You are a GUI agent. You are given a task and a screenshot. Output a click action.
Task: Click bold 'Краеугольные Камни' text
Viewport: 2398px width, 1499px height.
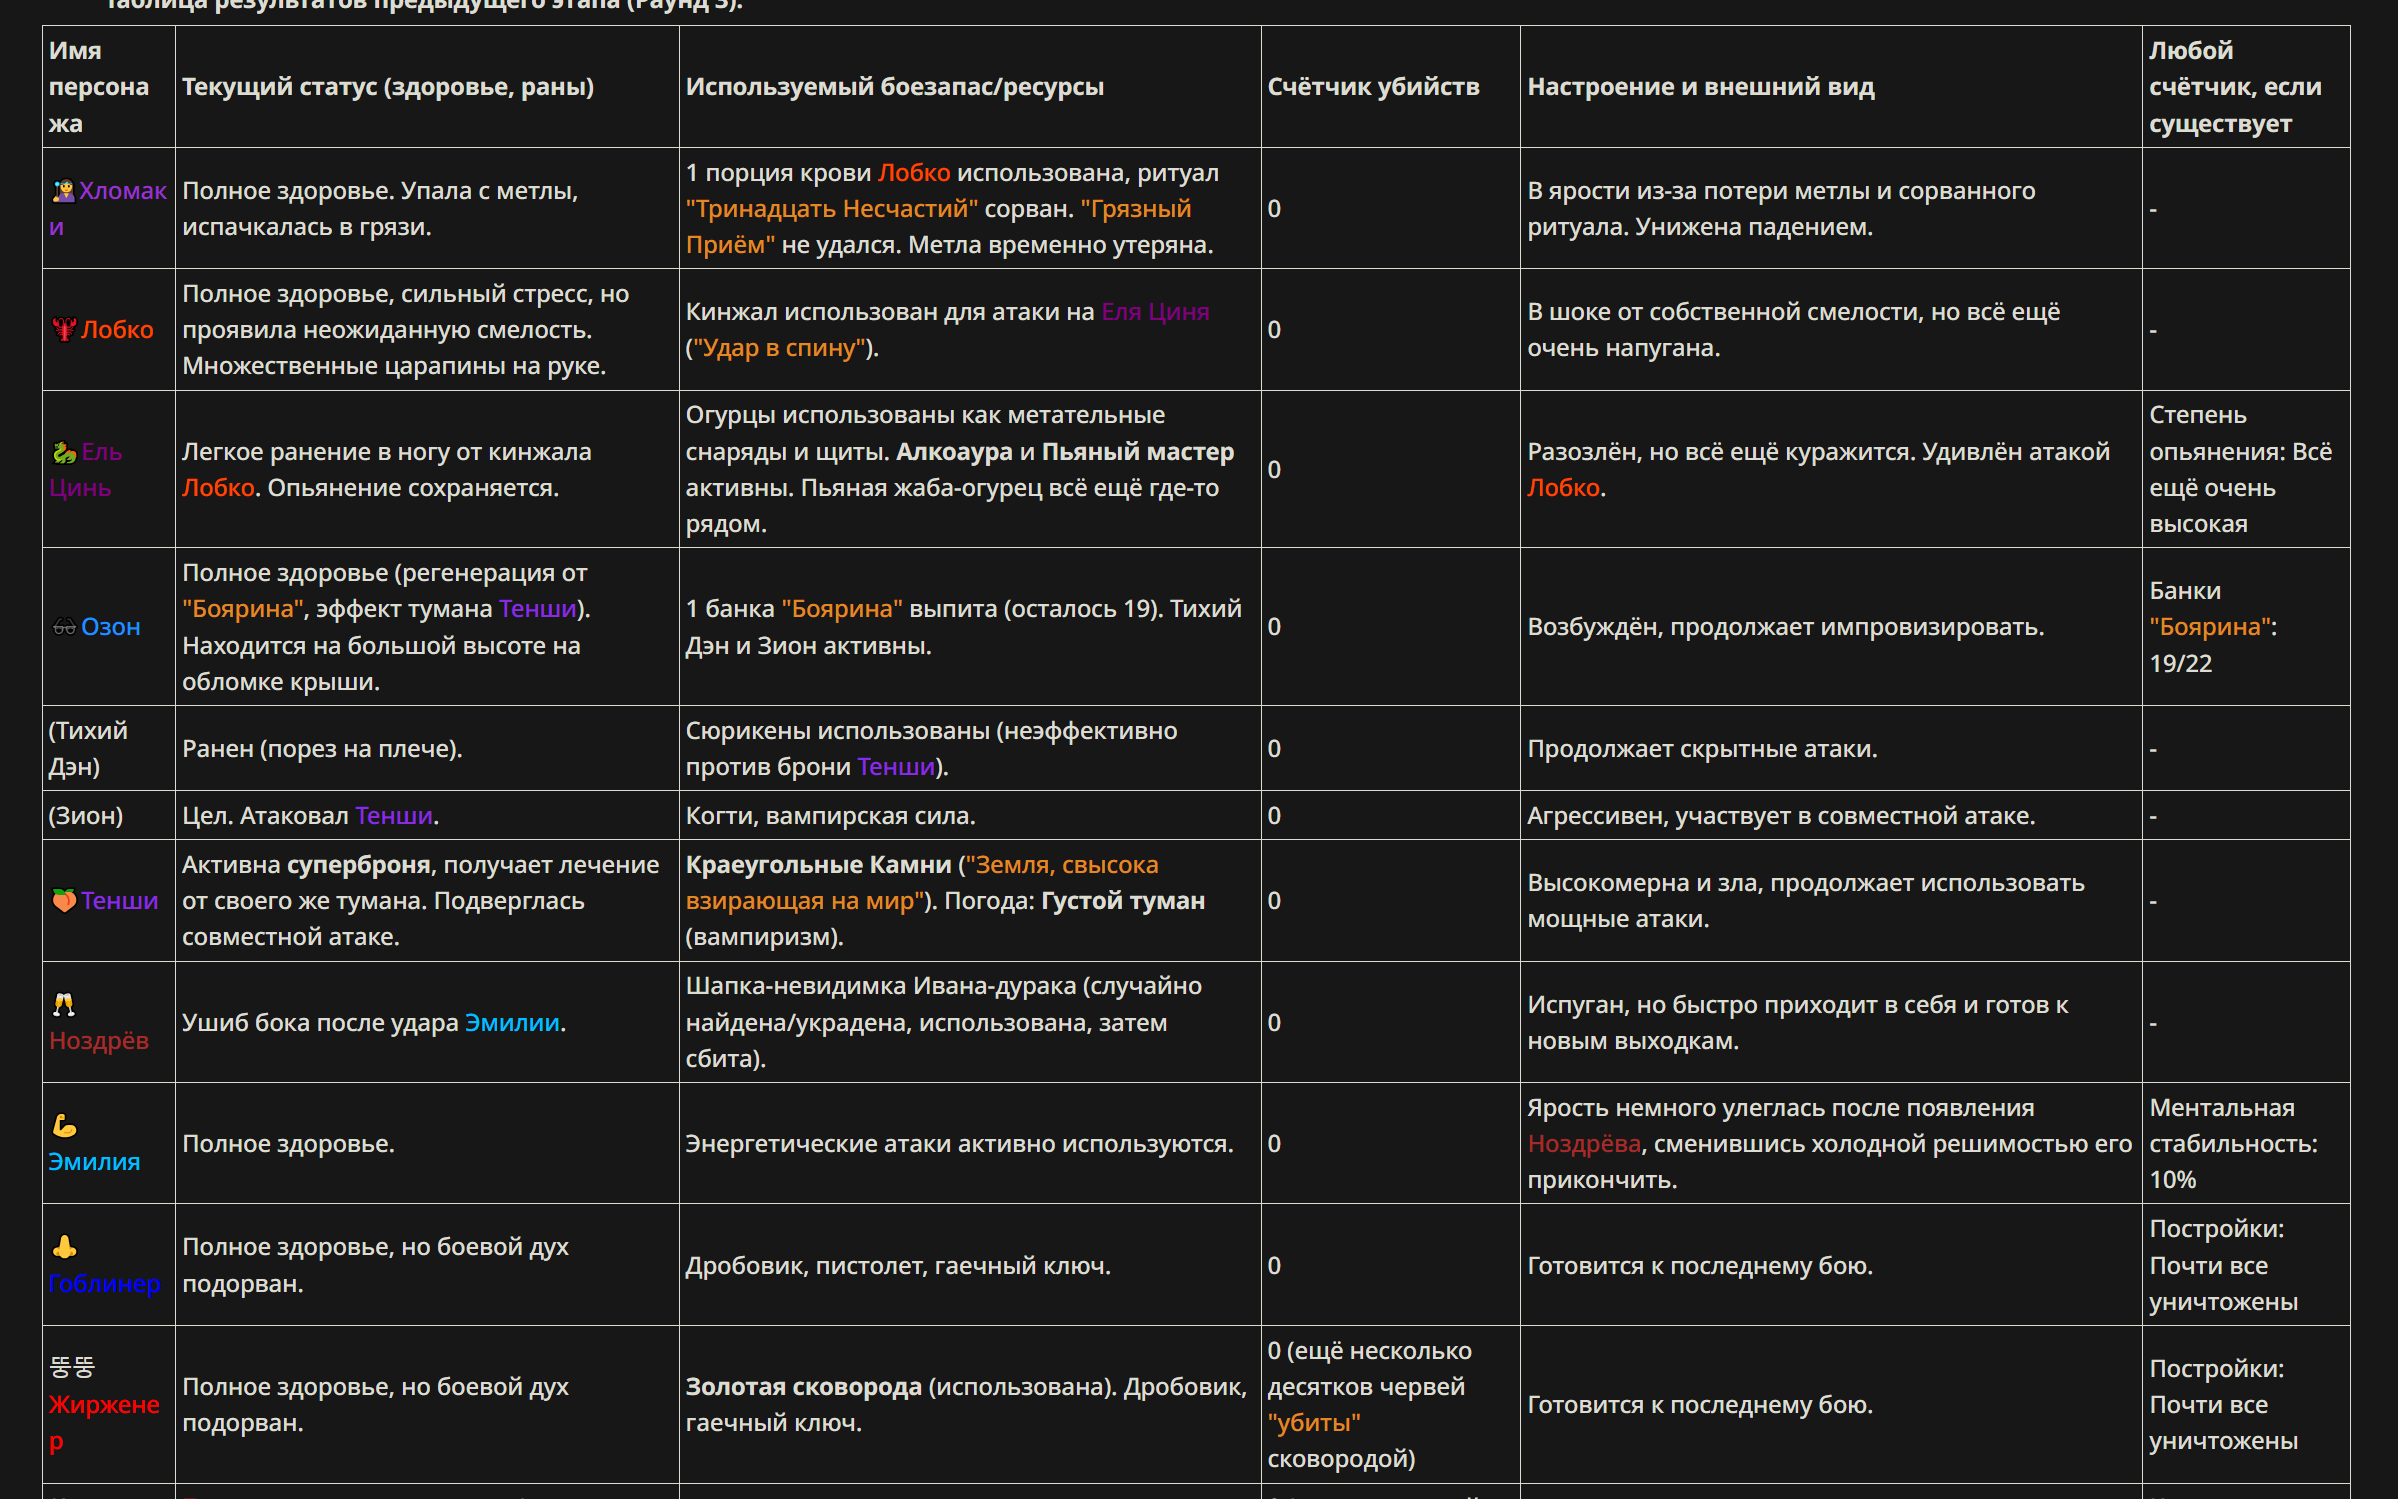point(818,865)
